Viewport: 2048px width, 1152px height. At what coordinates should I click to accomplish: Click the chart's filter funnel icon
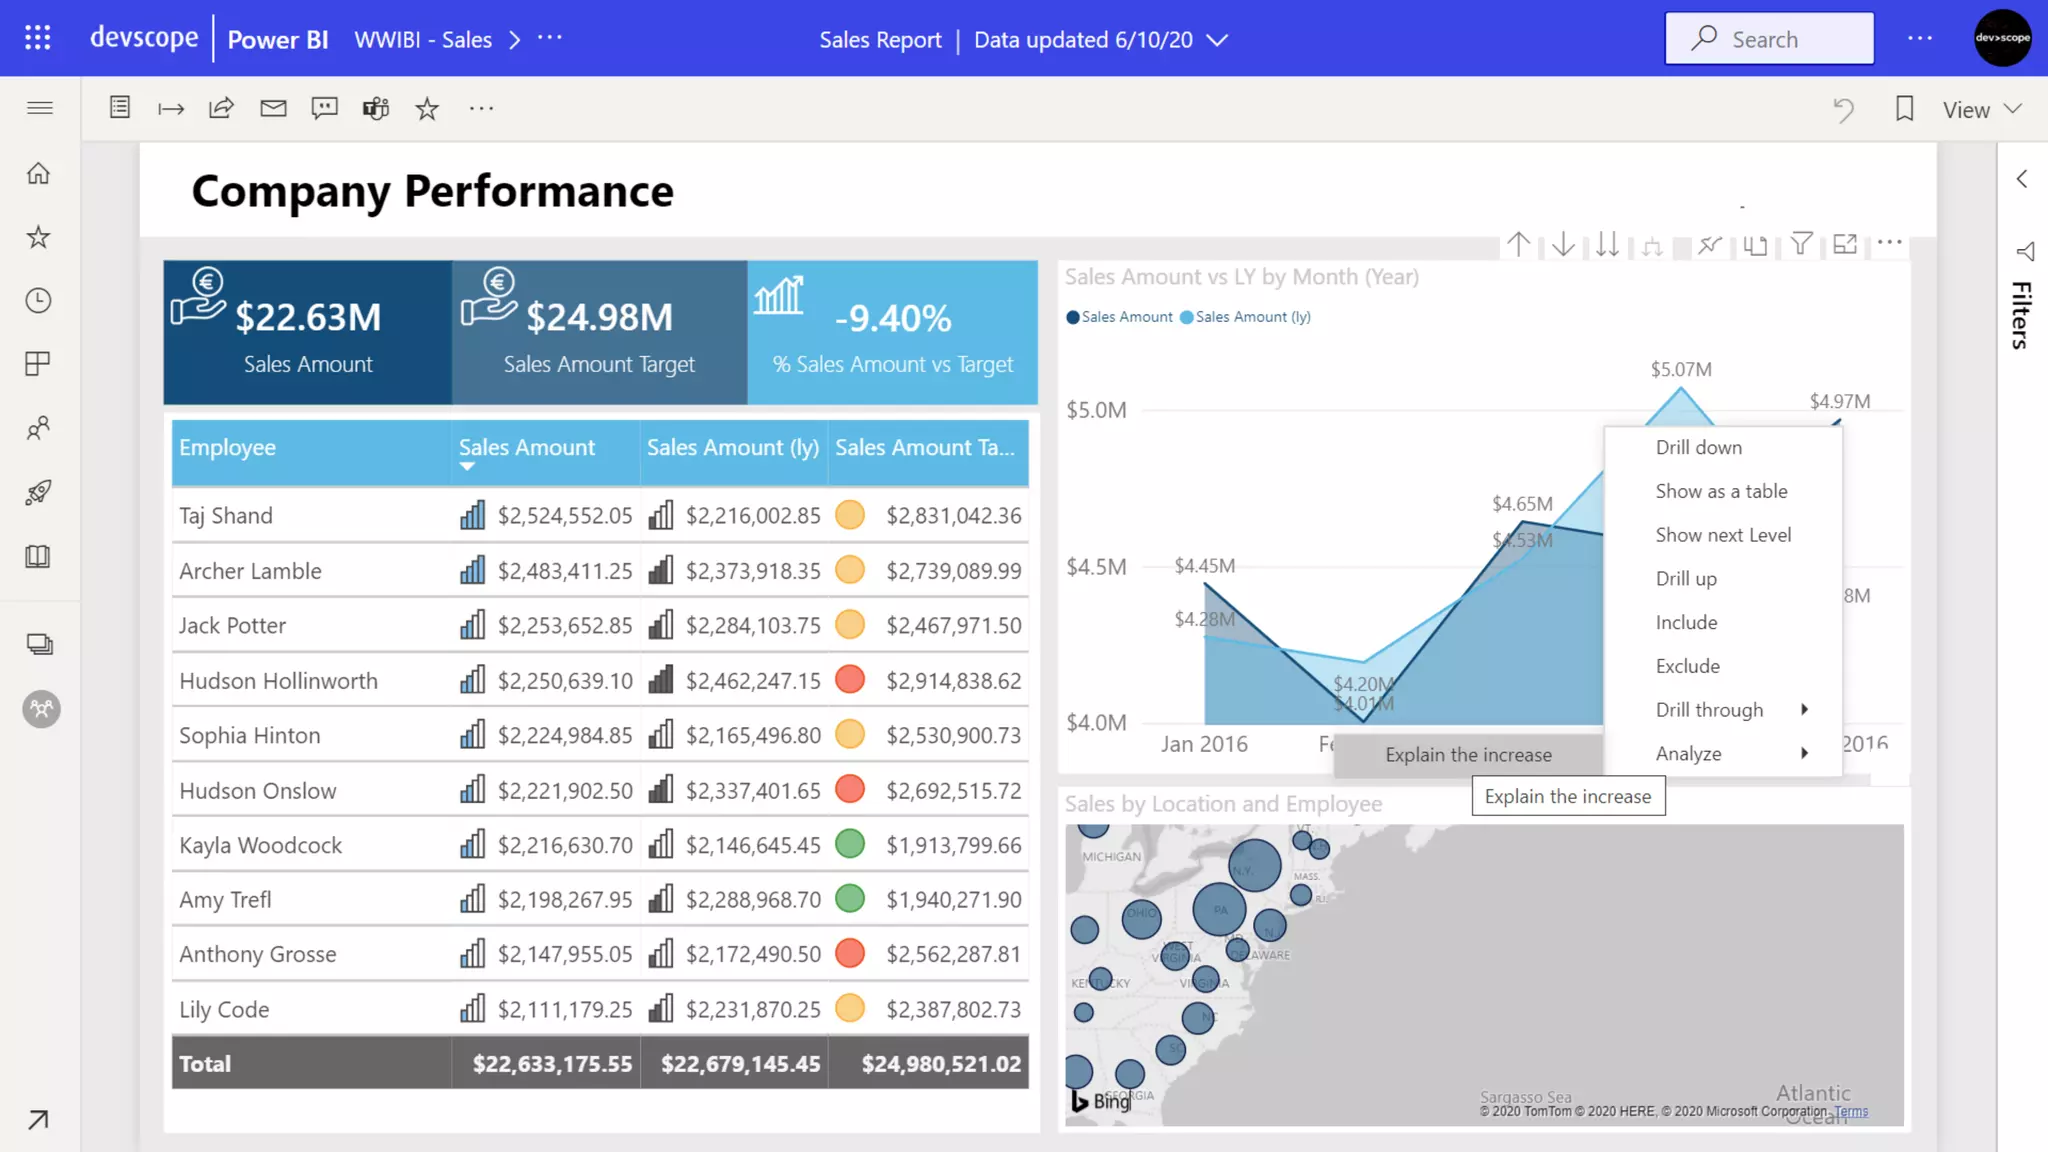pyautogui.click(x=1801, y=244)
